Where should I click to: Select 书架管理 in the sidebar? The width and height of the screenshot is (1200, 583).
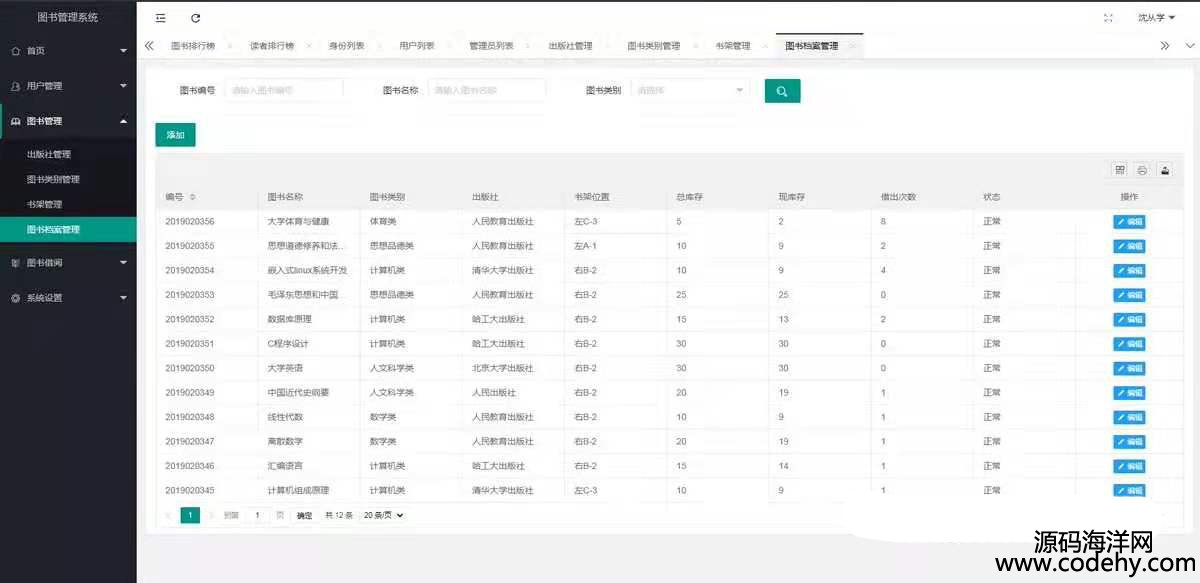point(45,205)
